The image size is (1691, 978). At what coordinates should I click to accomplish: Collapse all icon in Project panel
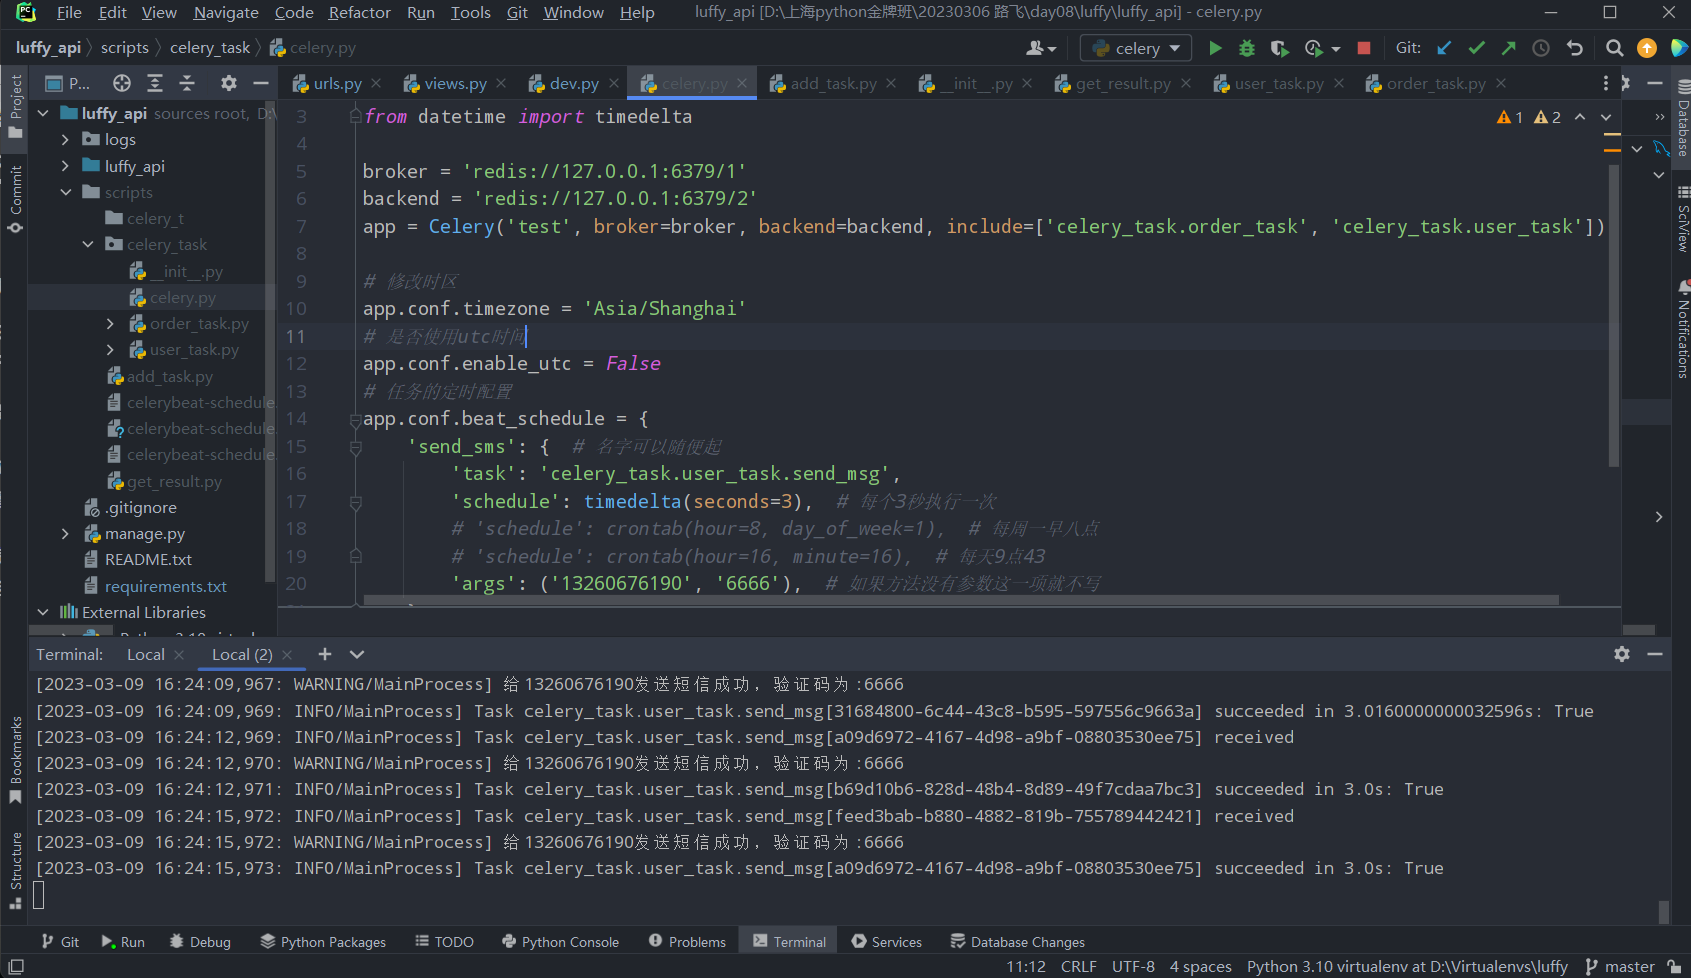point(187,83)
